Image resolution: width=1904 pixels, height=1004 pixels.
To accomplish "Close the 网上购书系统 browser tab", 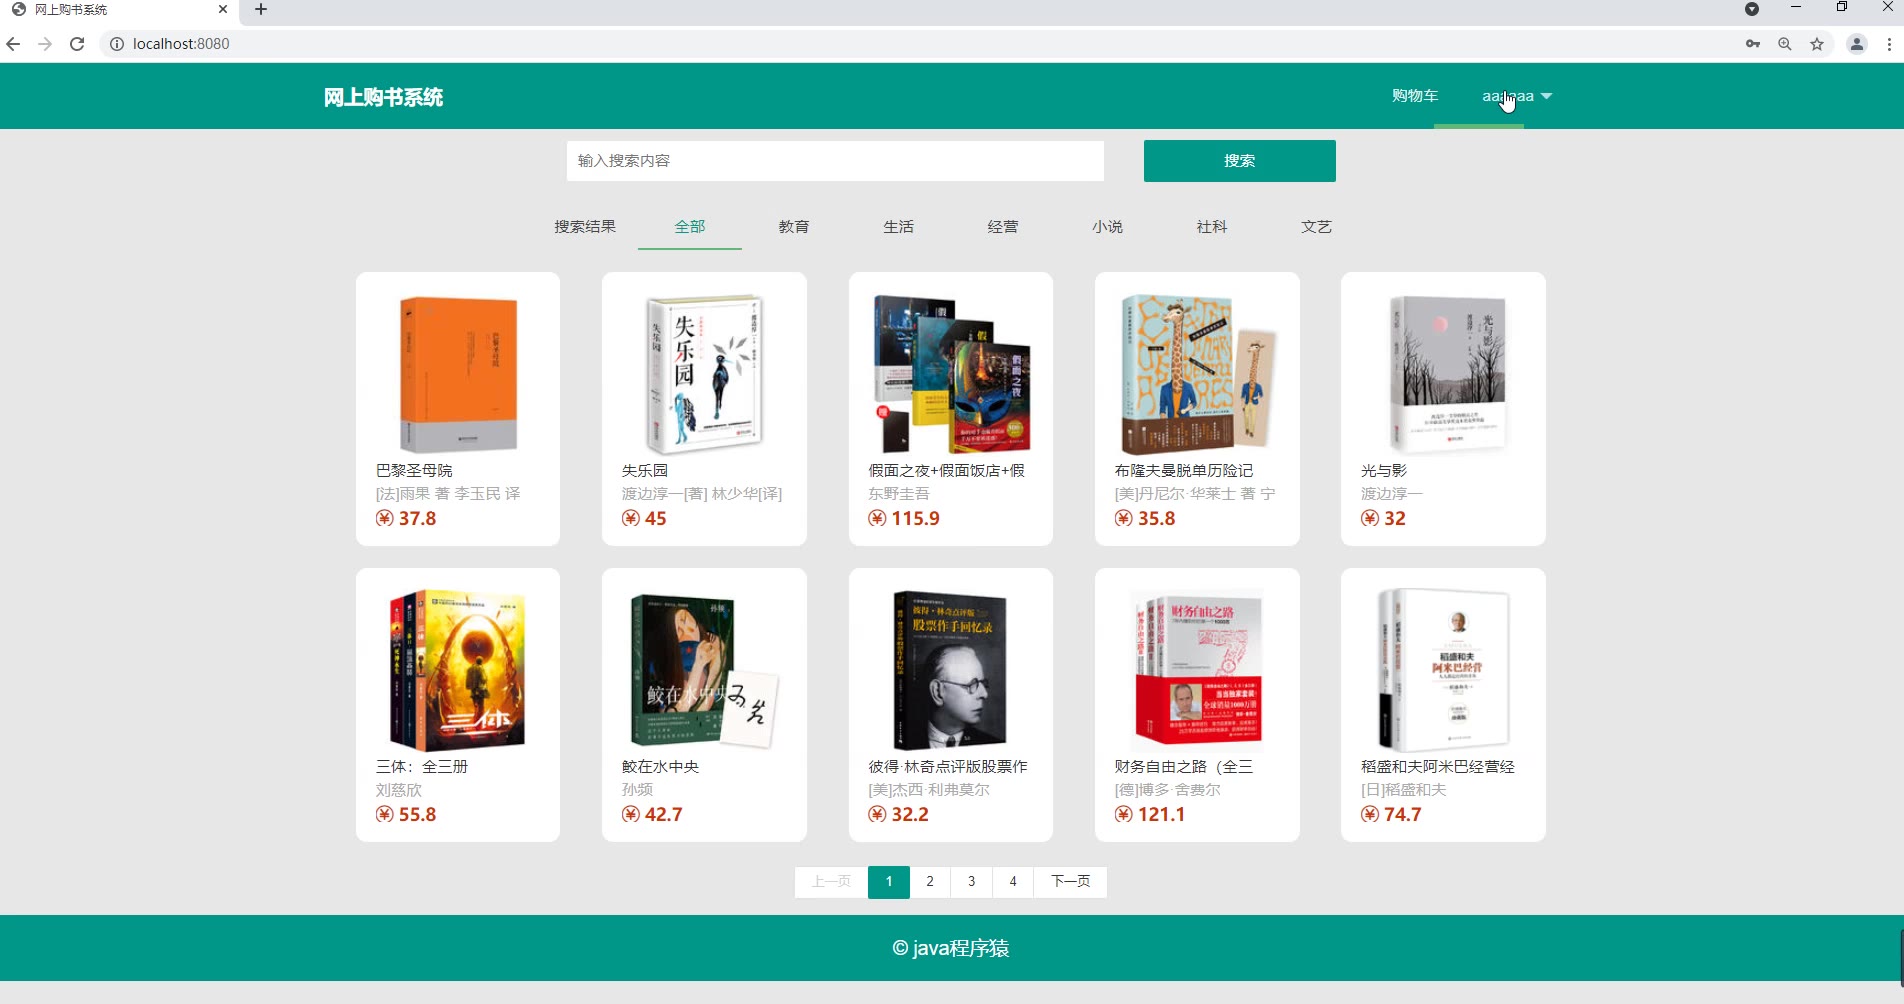I will [x=223, y=10].
